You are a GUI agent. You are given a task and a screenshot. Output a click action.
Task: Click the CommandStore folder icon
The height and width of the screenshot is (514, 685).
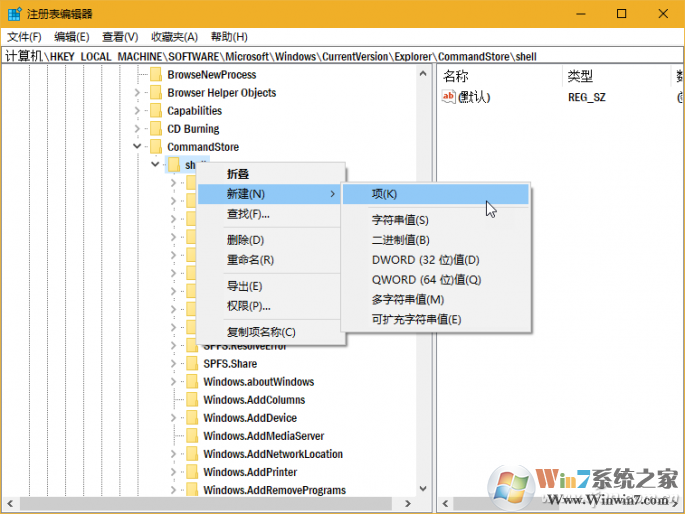(154, 147)
